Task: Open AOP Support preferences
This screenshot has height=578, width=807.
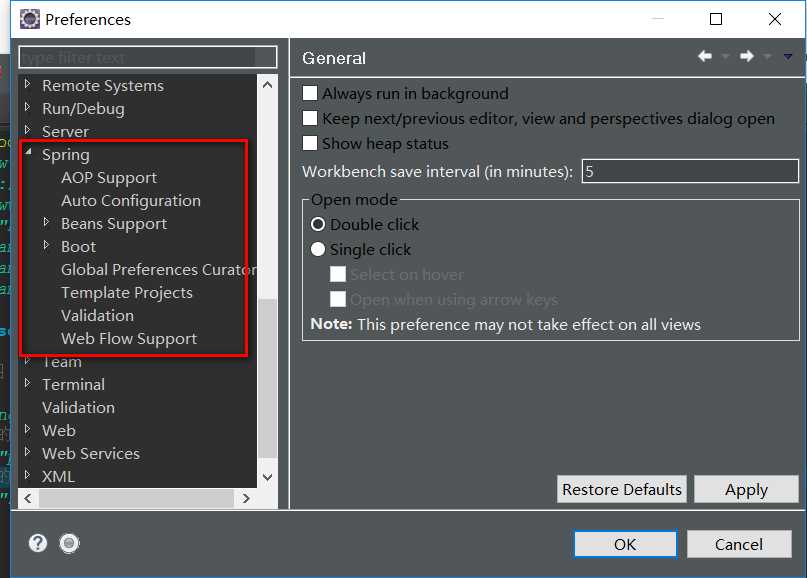Action: coord(109,178)
